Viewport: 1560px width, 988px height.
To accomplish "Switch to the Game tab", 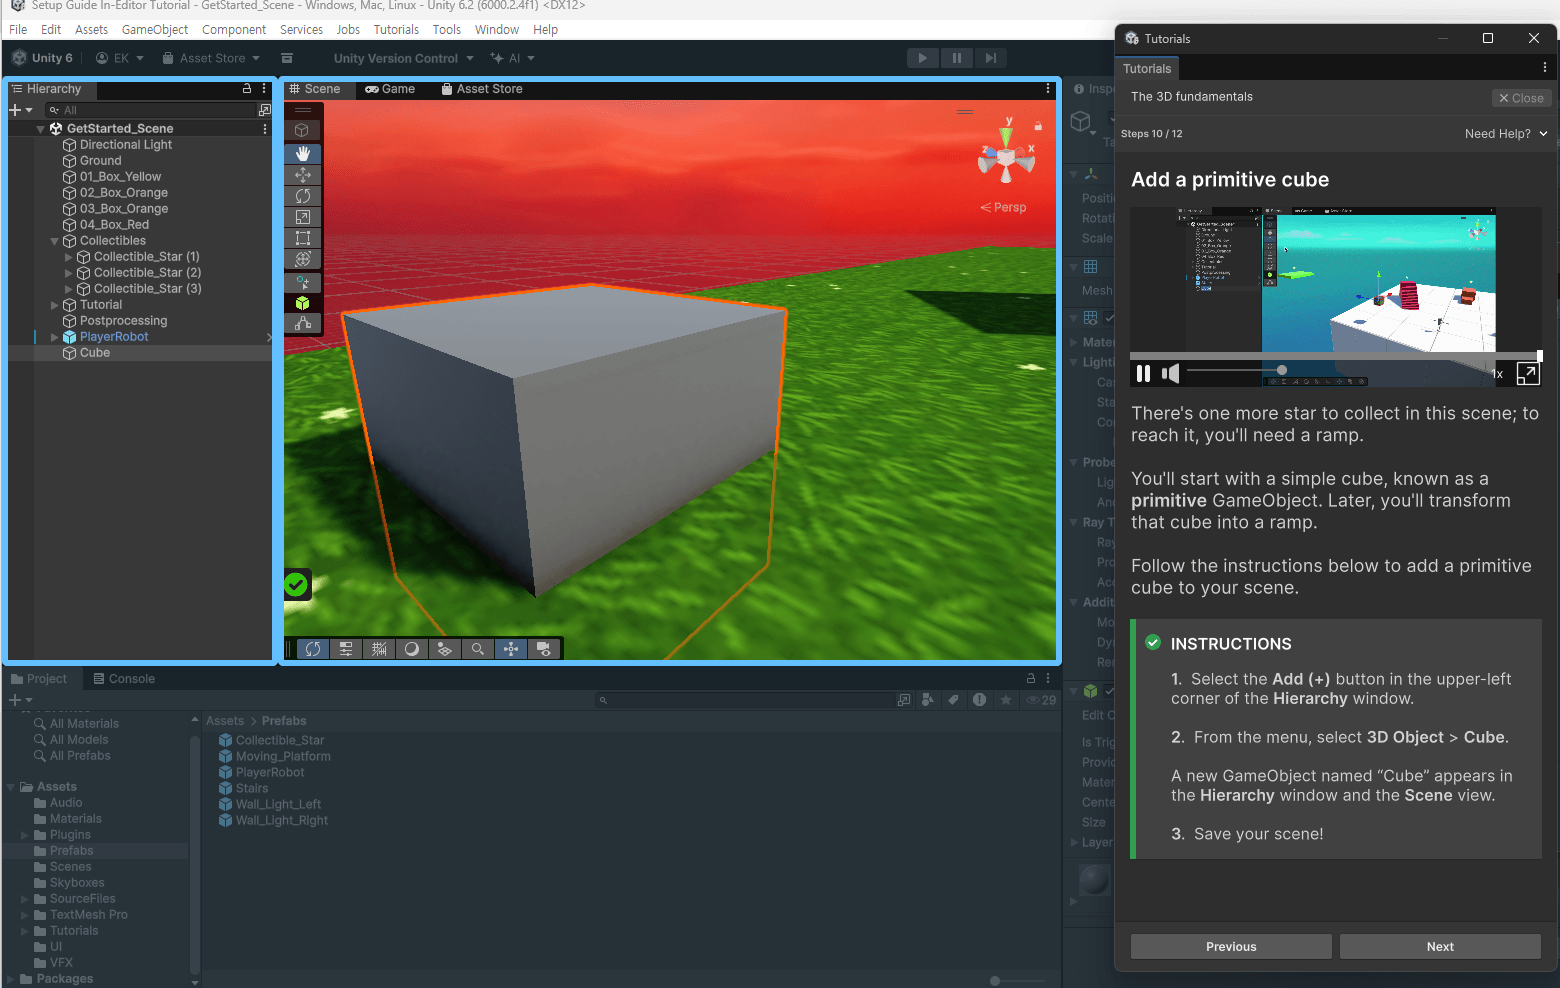I will pos(390,89).
